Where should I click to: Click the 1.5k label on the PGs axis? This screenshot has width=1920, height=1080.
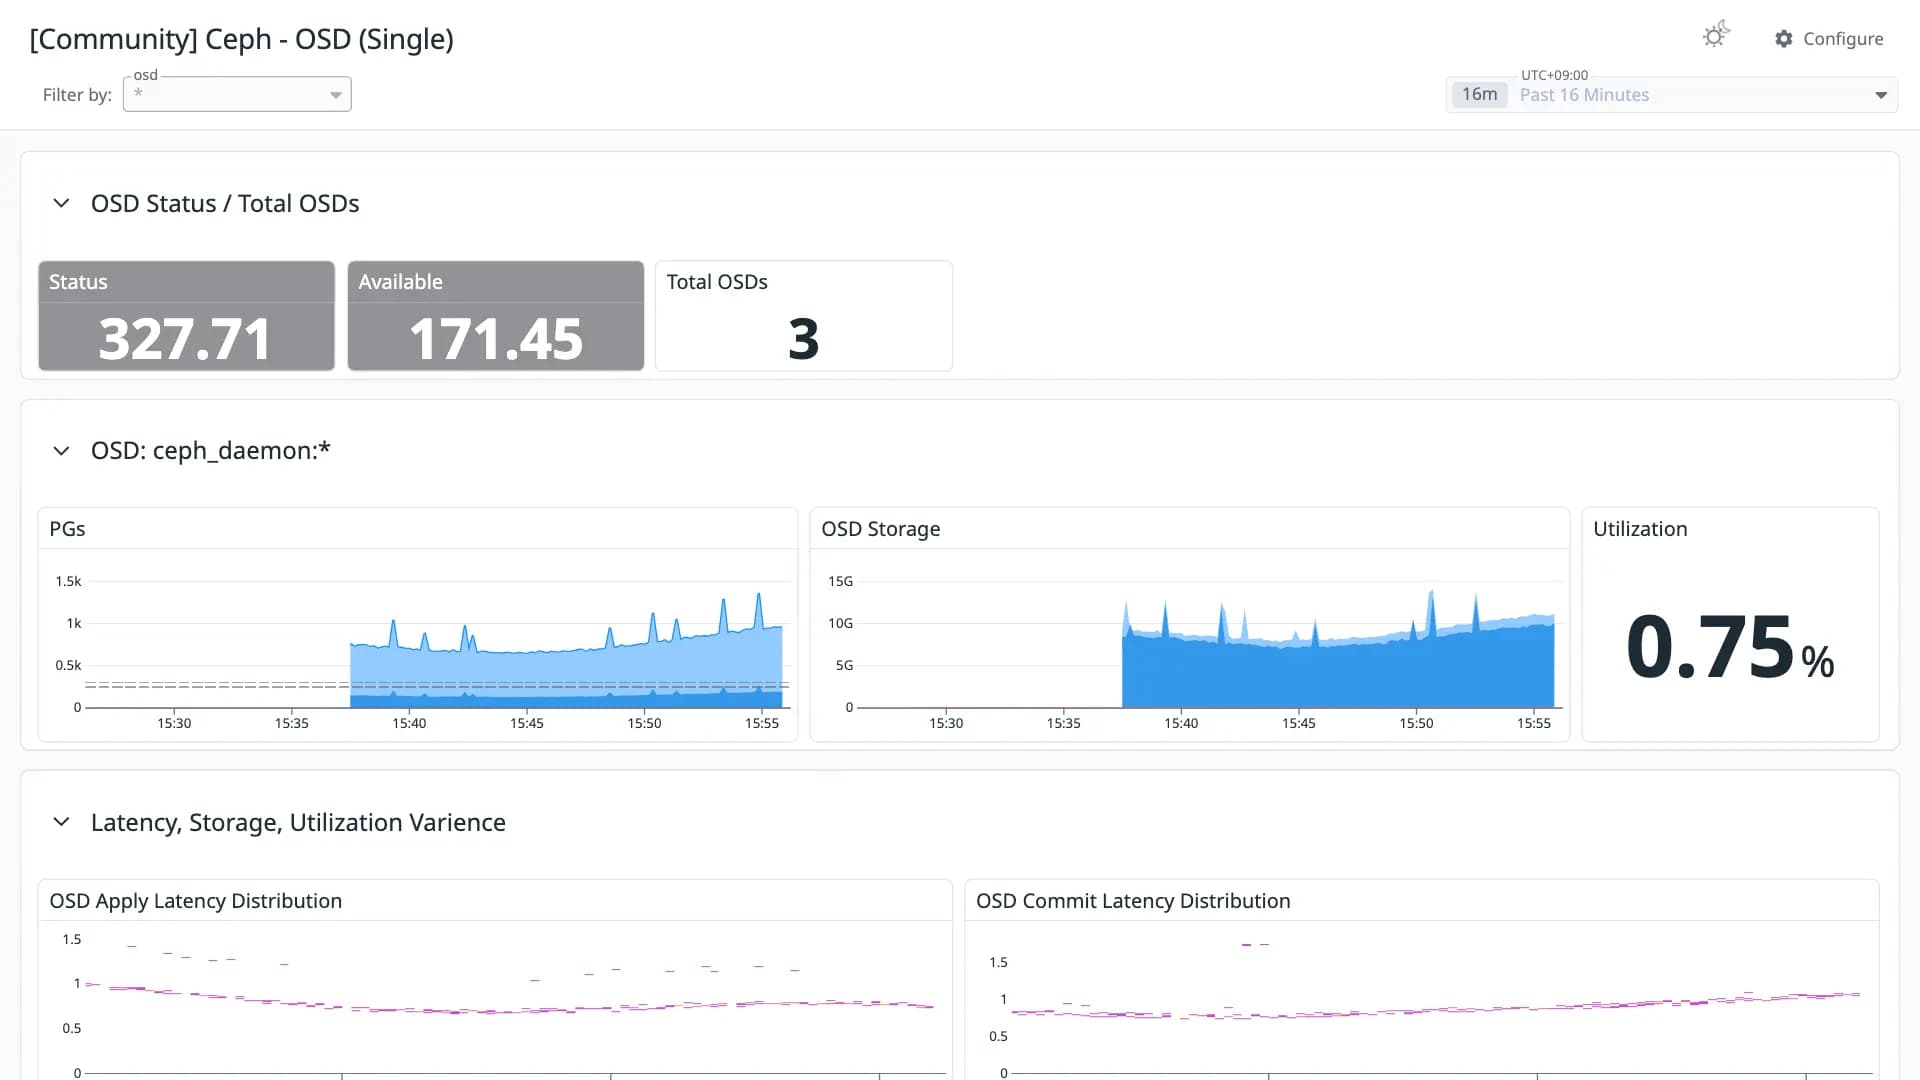(x=68, y=581)
